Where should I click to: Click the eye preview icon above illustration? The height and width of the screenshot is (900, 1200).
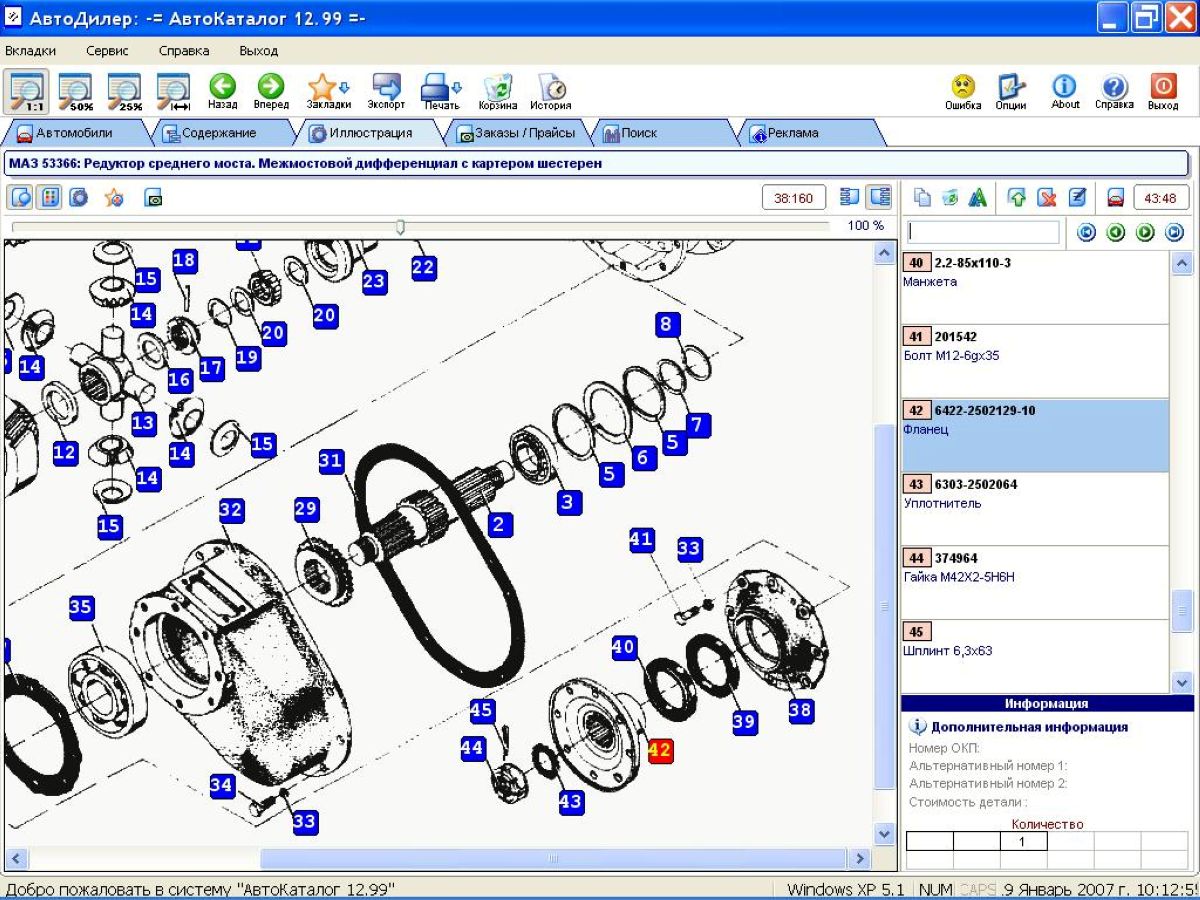(x=153, y=198)
